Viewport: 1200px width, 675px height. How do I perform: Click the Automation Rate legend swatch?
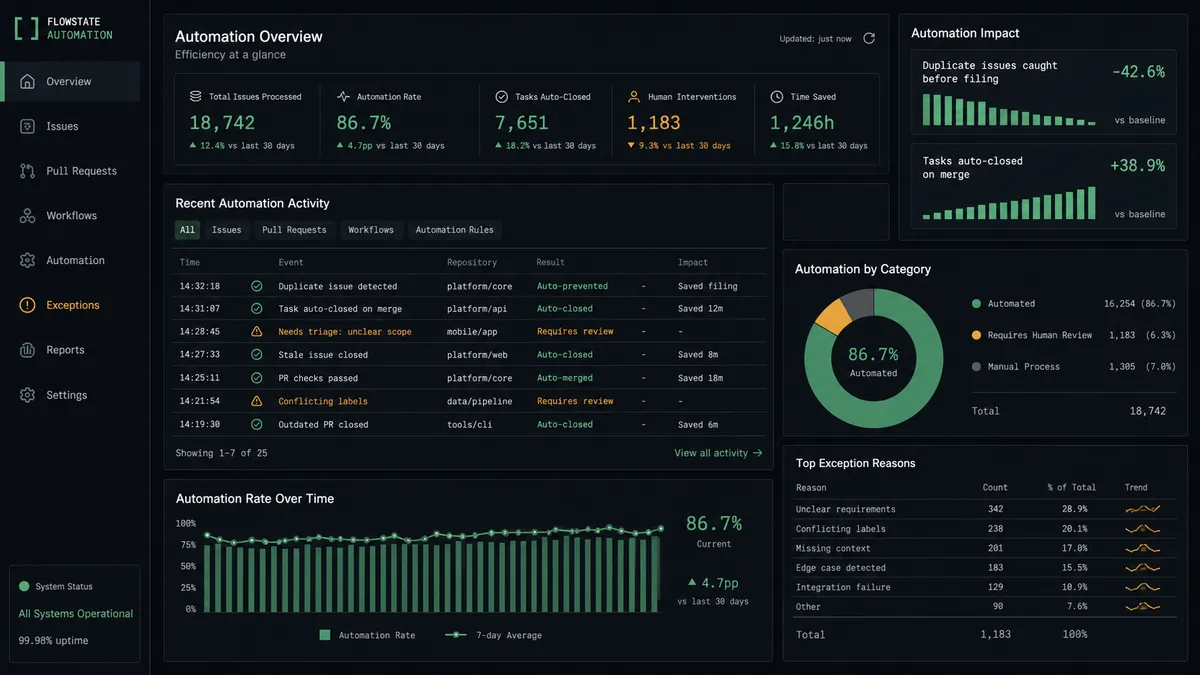(x=325, y=635)
